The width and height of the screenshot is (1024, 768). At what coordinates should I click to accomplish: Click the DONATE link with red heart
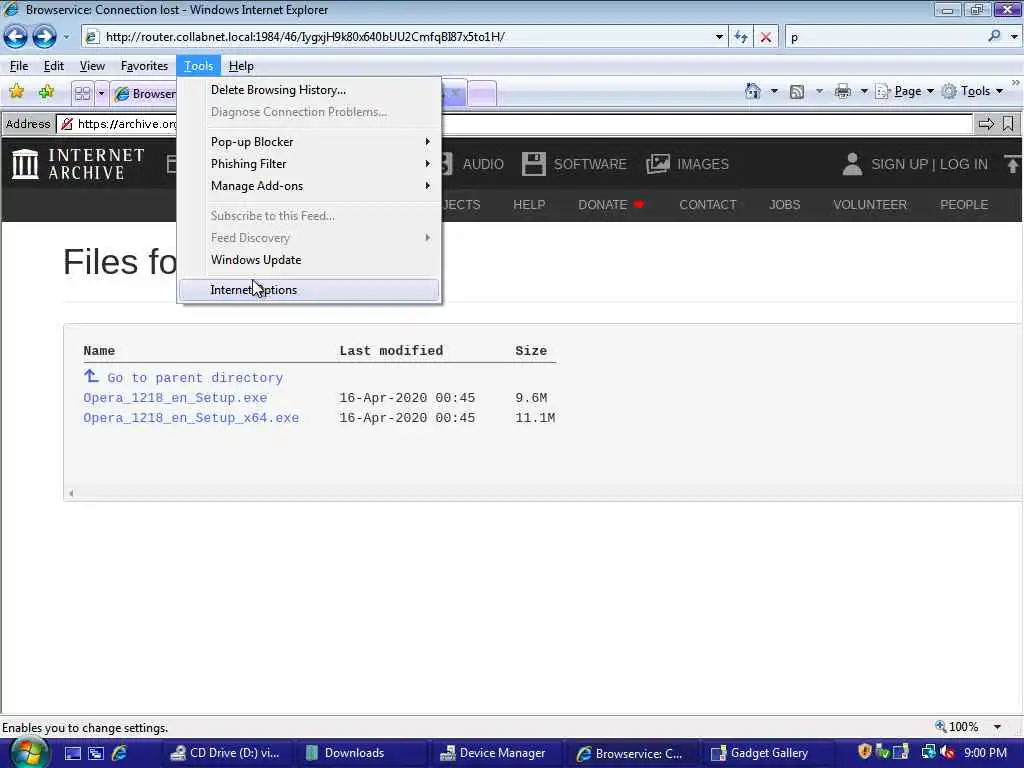[611, 205]
